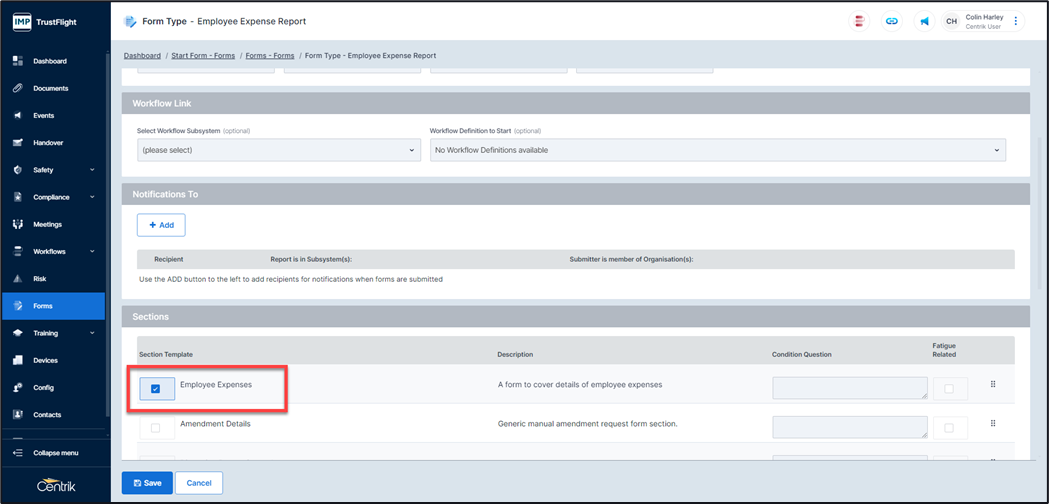The image size is (1049, 504).
Task: Expand the Compliance menu chevron
Action: [92, 197]
